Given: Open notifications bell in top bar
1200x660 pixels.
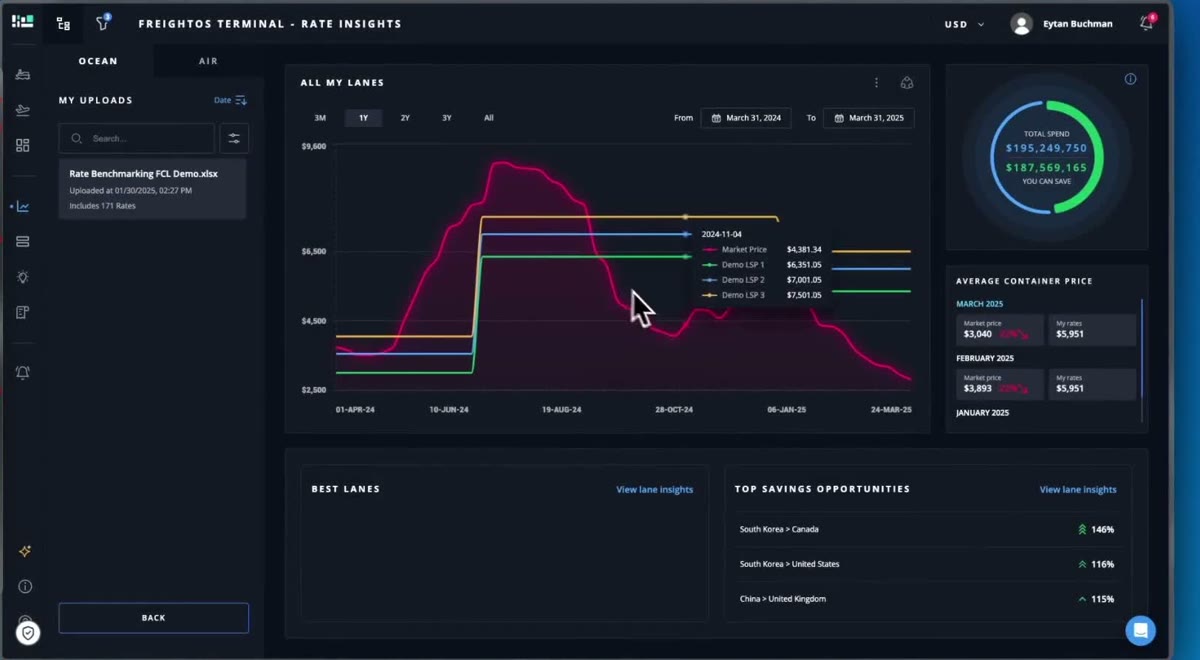Looking at the screenshot, I should pos(1146,23).
